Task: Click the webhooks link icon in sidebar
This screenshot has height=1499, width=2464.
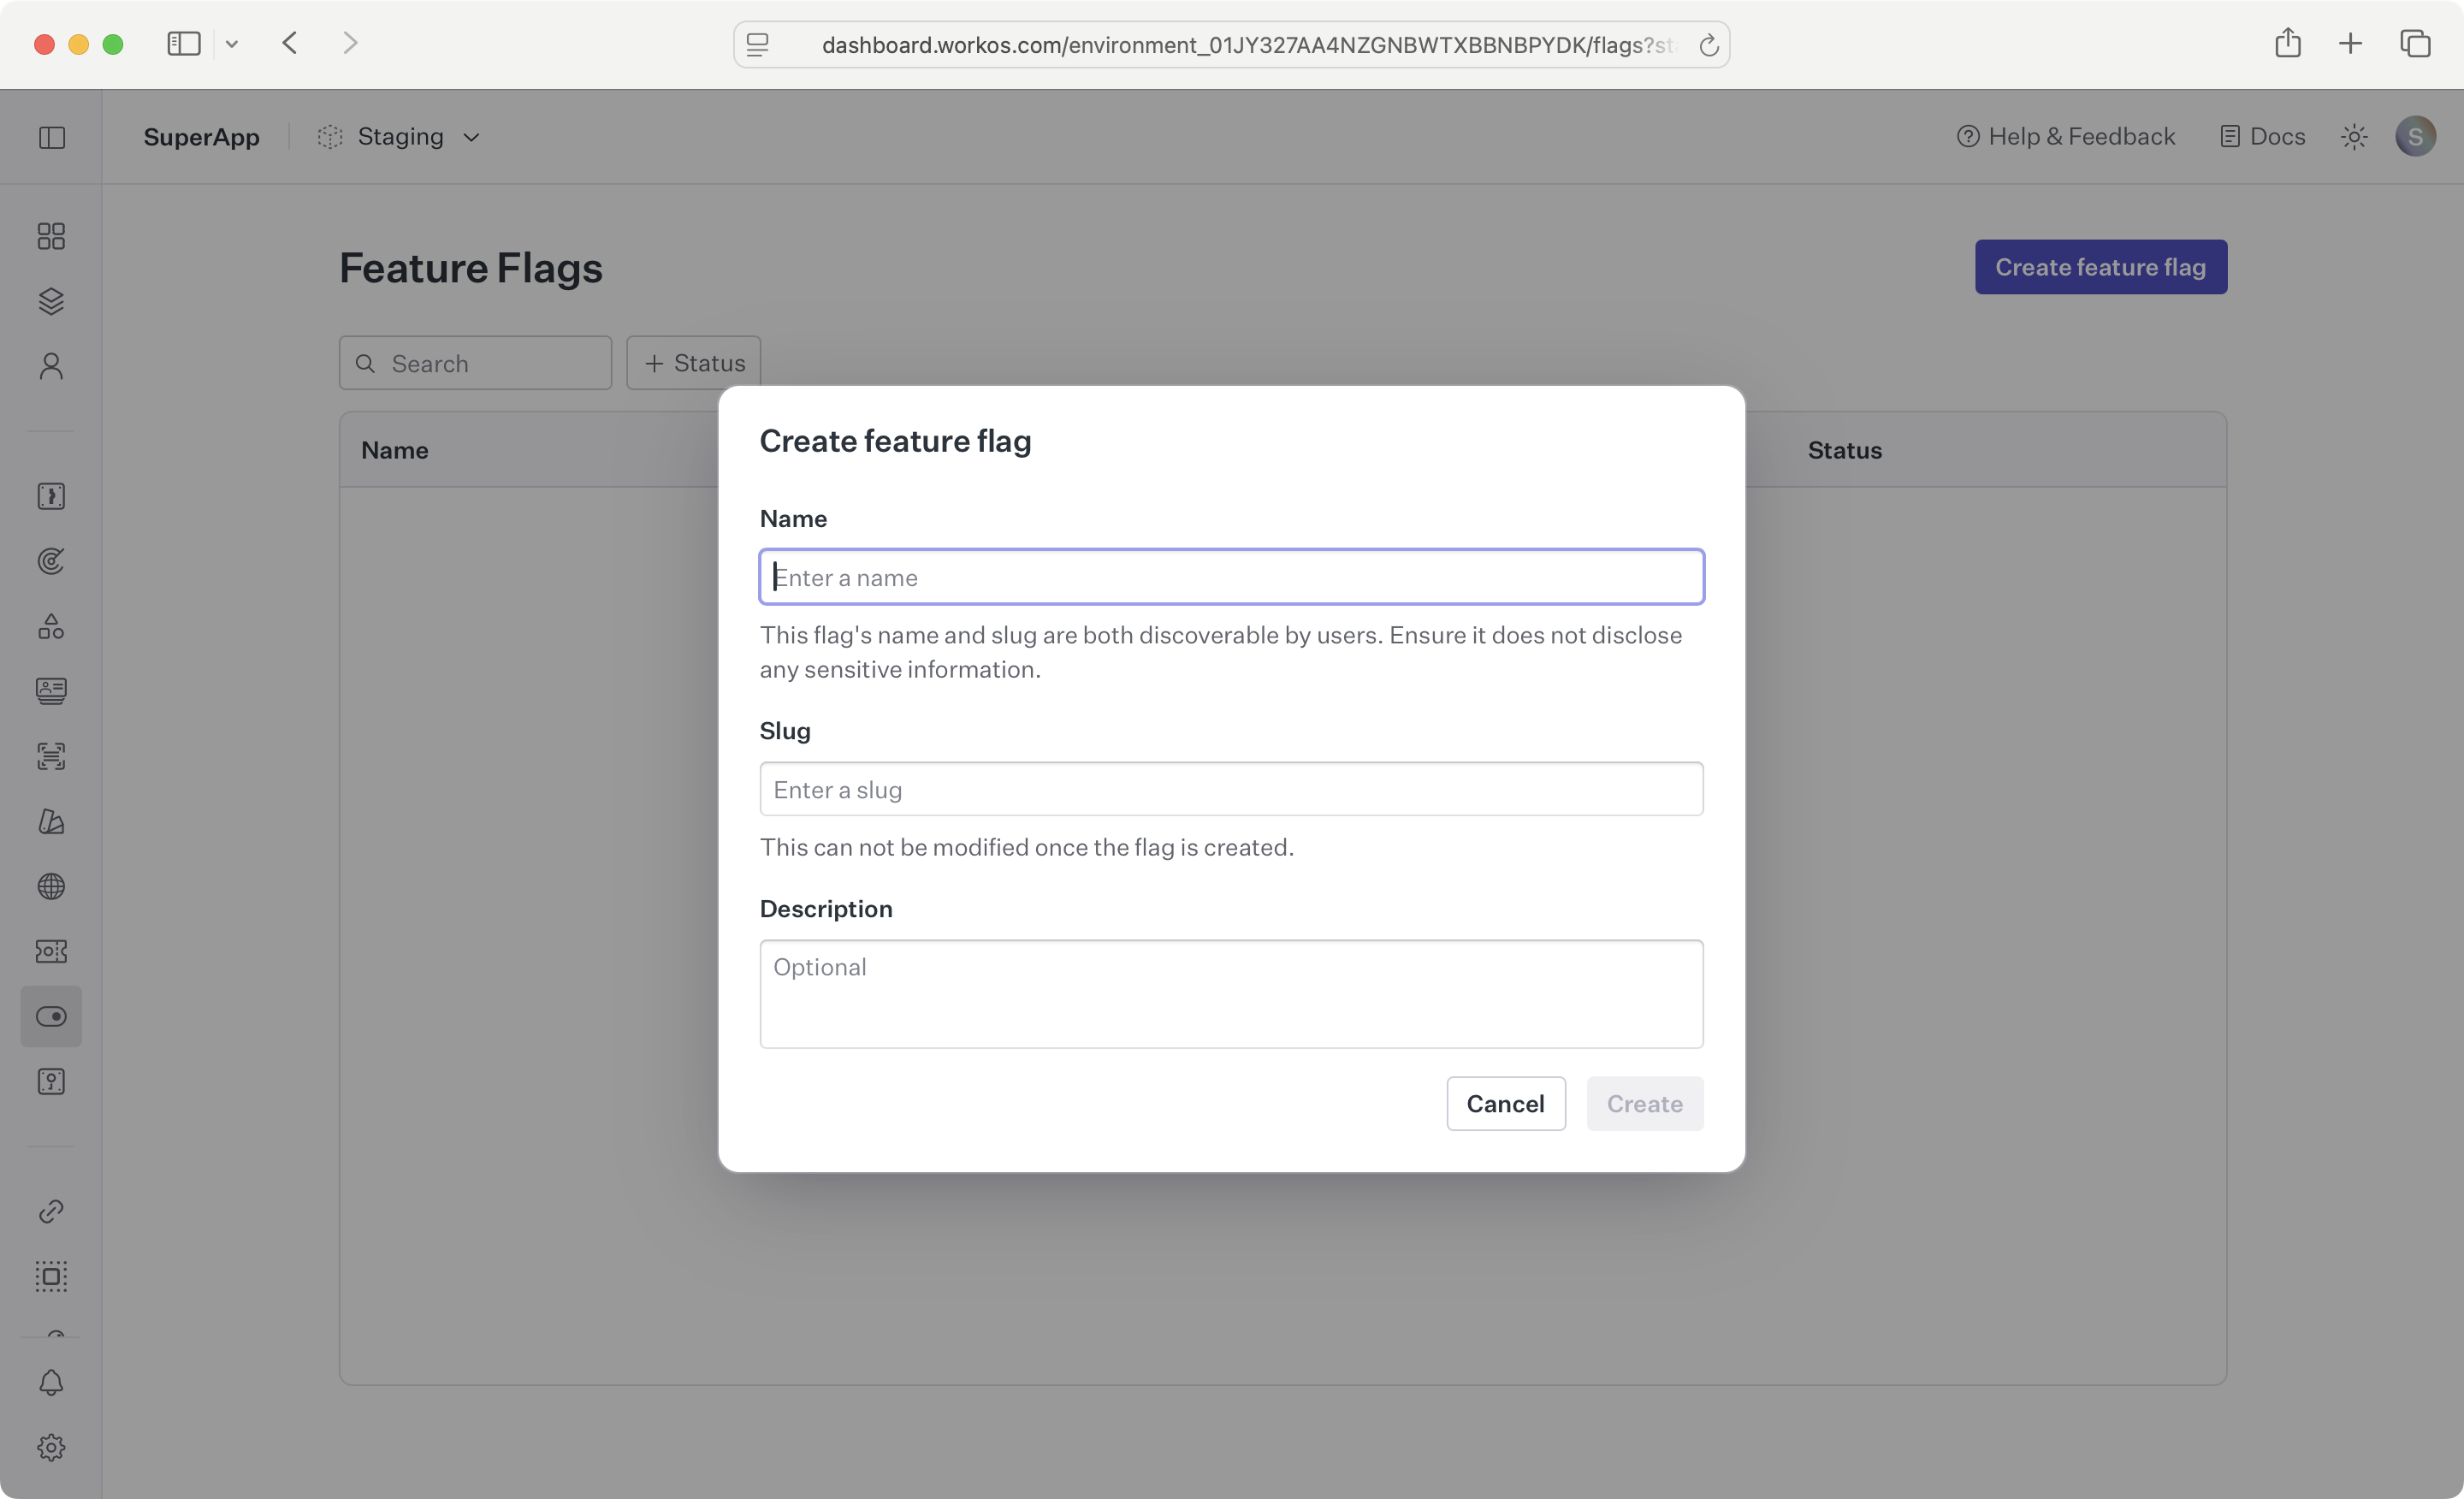Action: [51, 1211]
